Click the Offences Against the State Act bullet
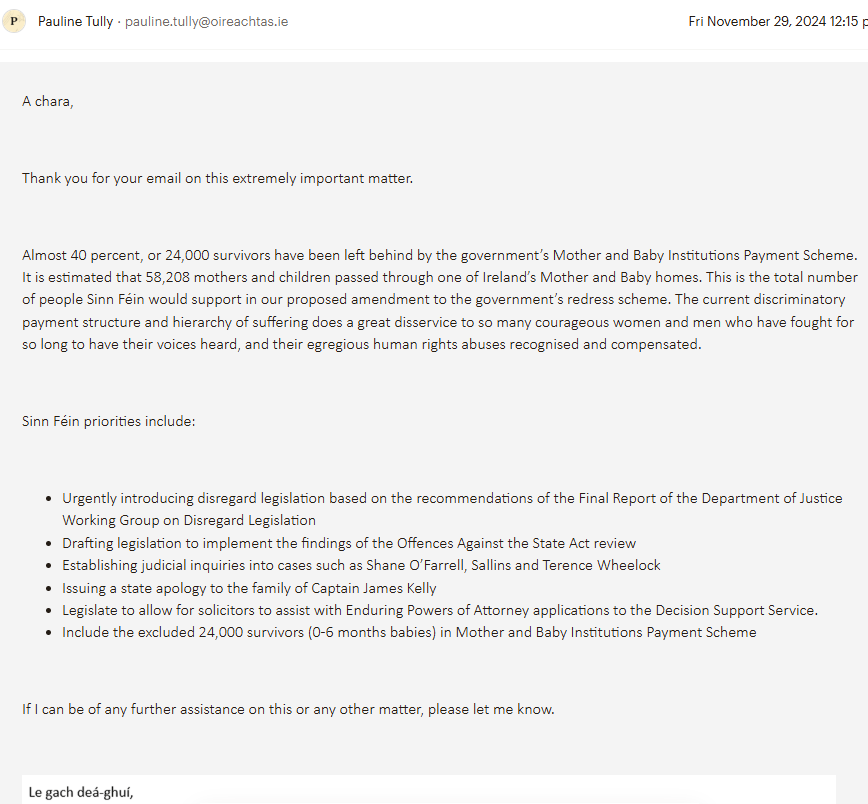868x804 pixels. point(349,543)
